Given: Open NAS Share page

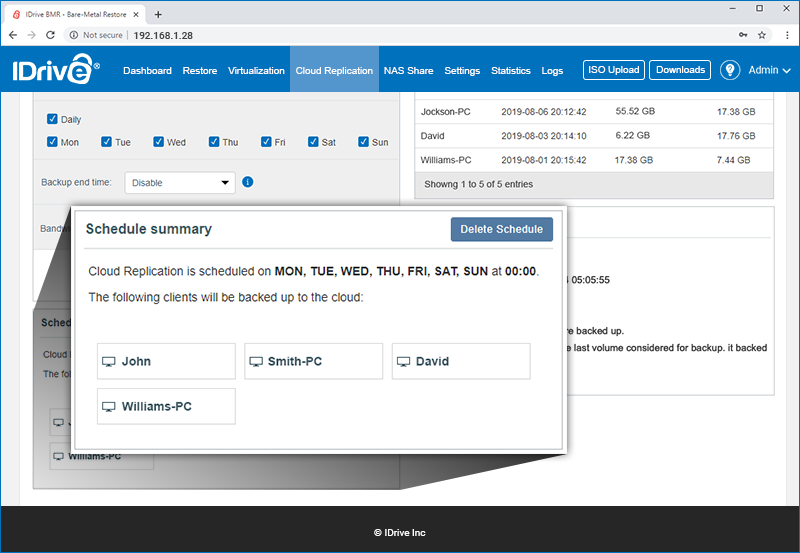Looking at the screenshot, I should tap(408, 70).
